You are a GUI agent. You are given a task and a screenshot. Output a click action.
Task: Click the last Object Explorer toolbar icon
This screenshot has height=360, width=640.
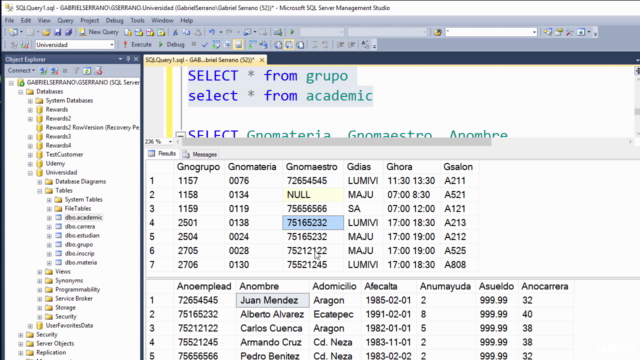click(98, 71)
